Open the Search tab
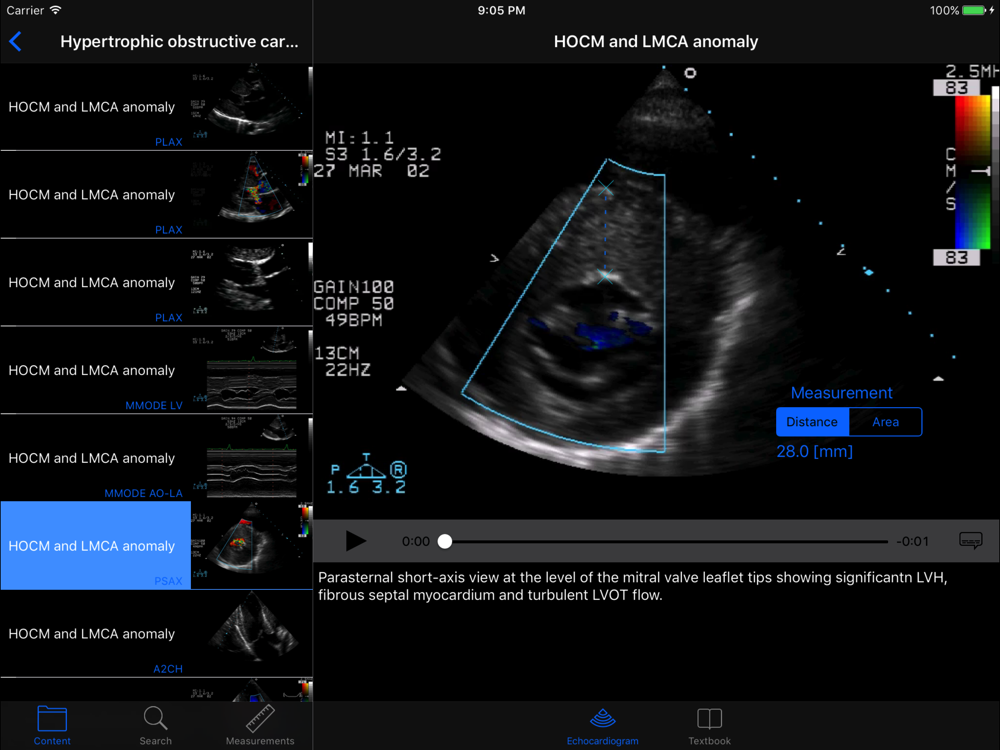The height and width of the screenshot is (750, 1000). [x=156, y=726]
